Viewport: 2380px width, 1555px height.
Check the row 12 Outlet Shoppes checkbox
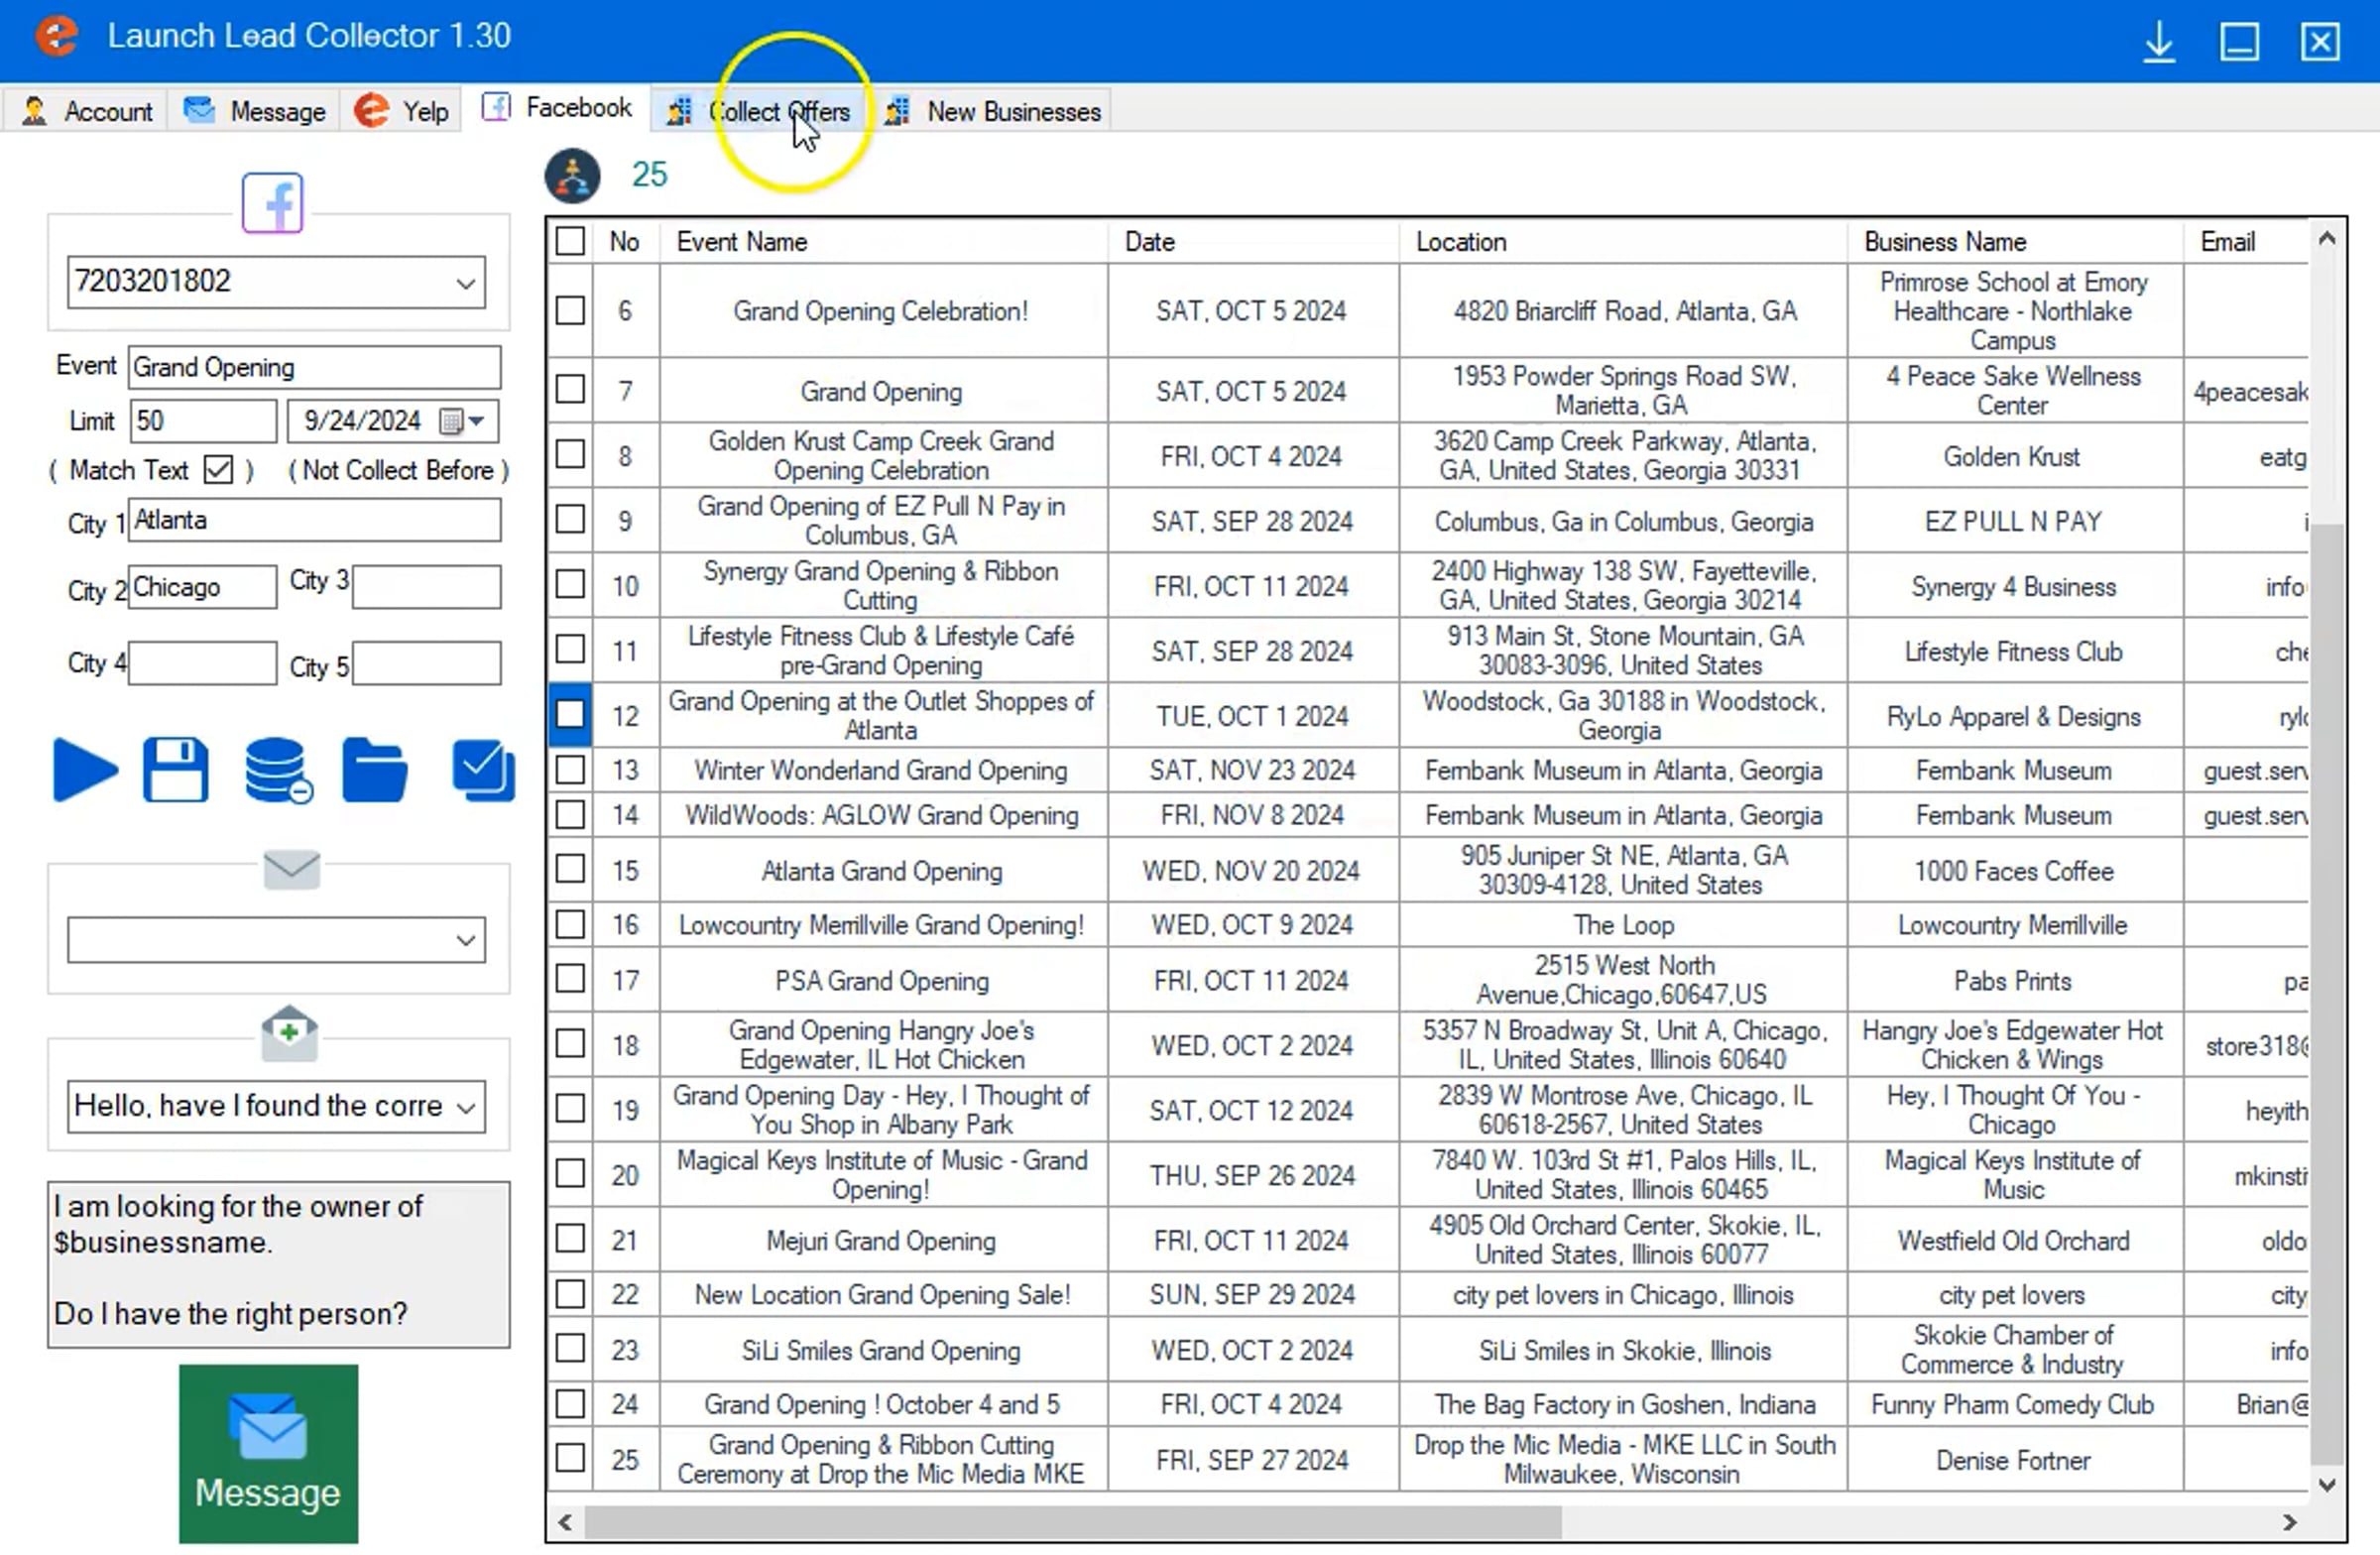570,715
